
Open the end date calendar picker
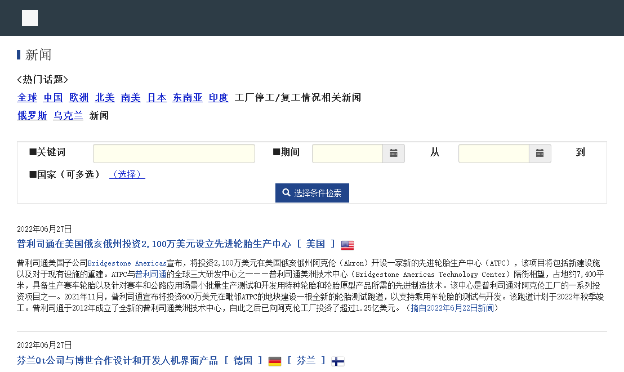[x=540, y=153]
